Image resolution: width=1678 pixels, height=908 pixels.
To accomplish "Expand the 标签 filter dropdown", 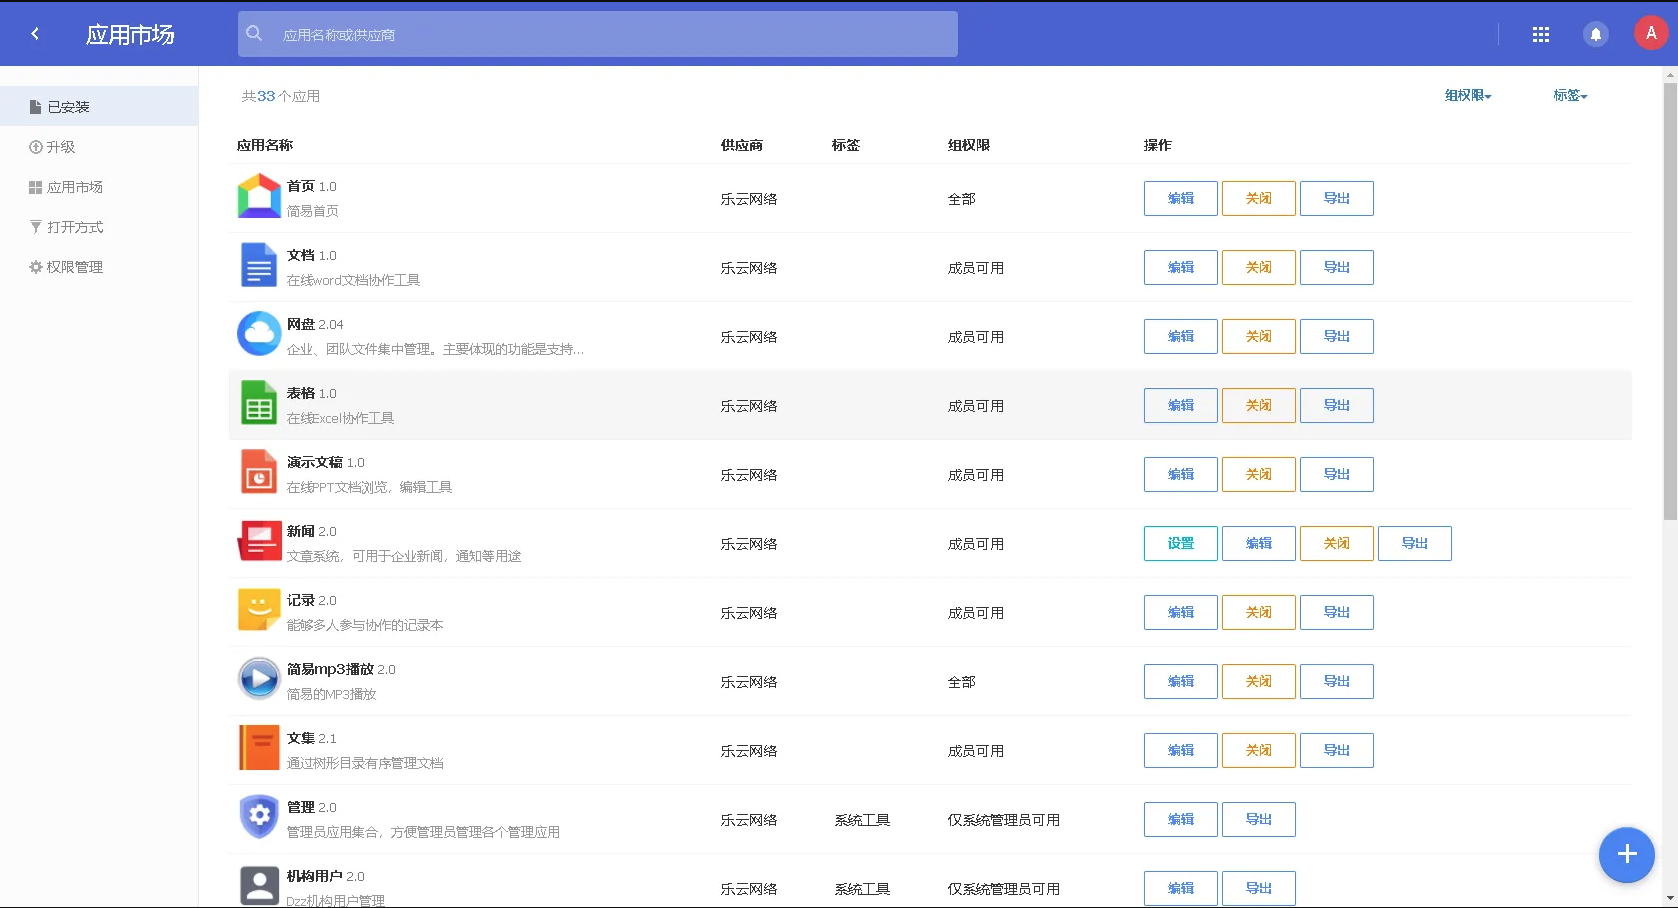I will pyautogui.click(x=1570, y=96).
